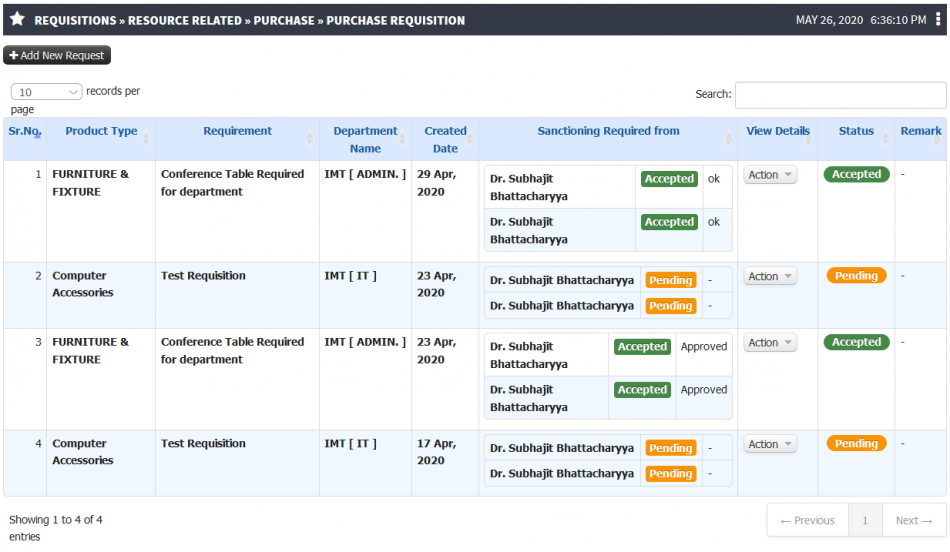Click first 'Approved' remark in row 3
Image resolution: width=950 pixels, height=552 pixels.
[703, 347]
